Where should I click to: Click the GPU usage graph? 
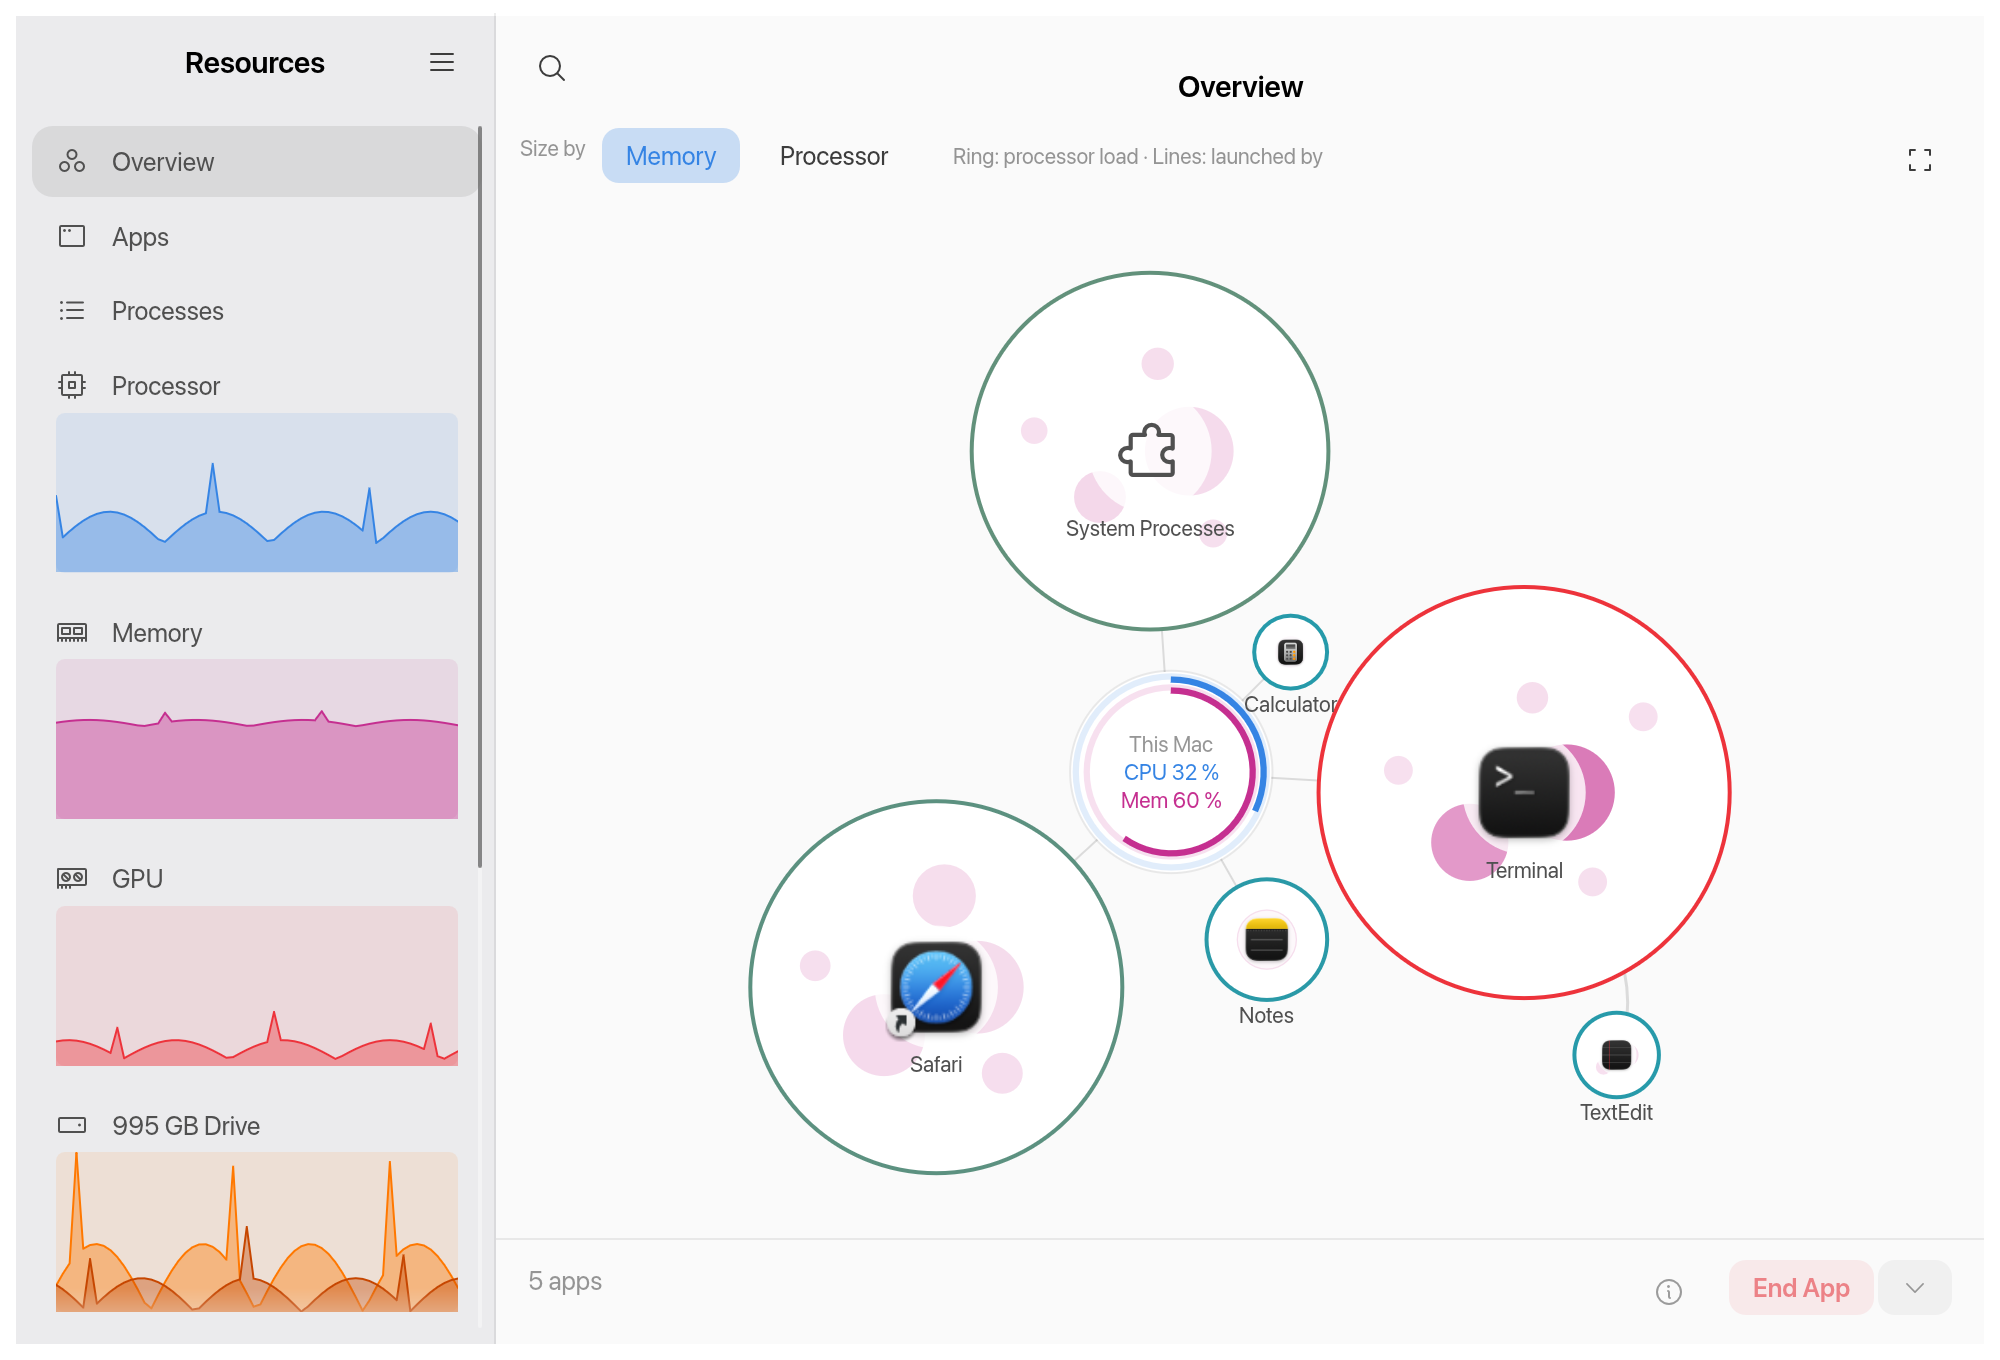click(257, 986)
